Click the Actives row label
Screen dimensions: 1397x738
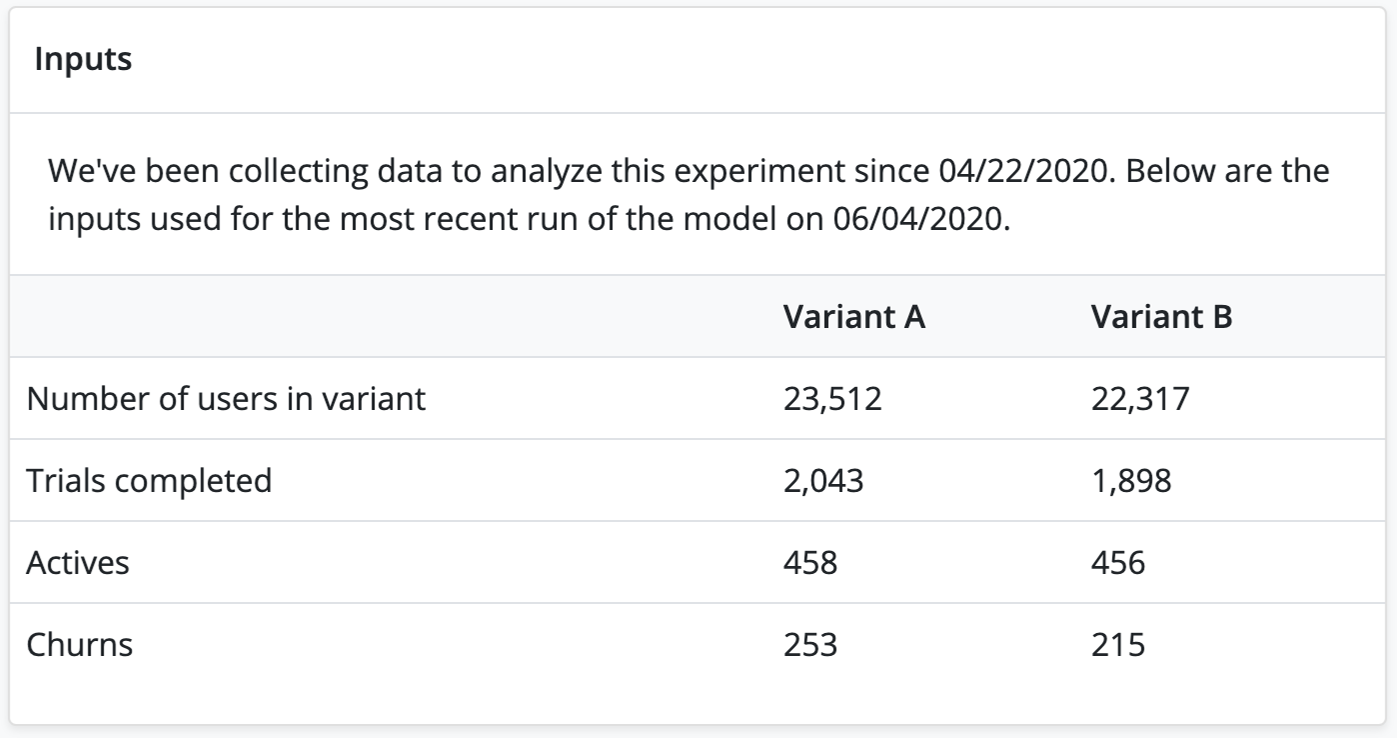click(x=78, y=563)
